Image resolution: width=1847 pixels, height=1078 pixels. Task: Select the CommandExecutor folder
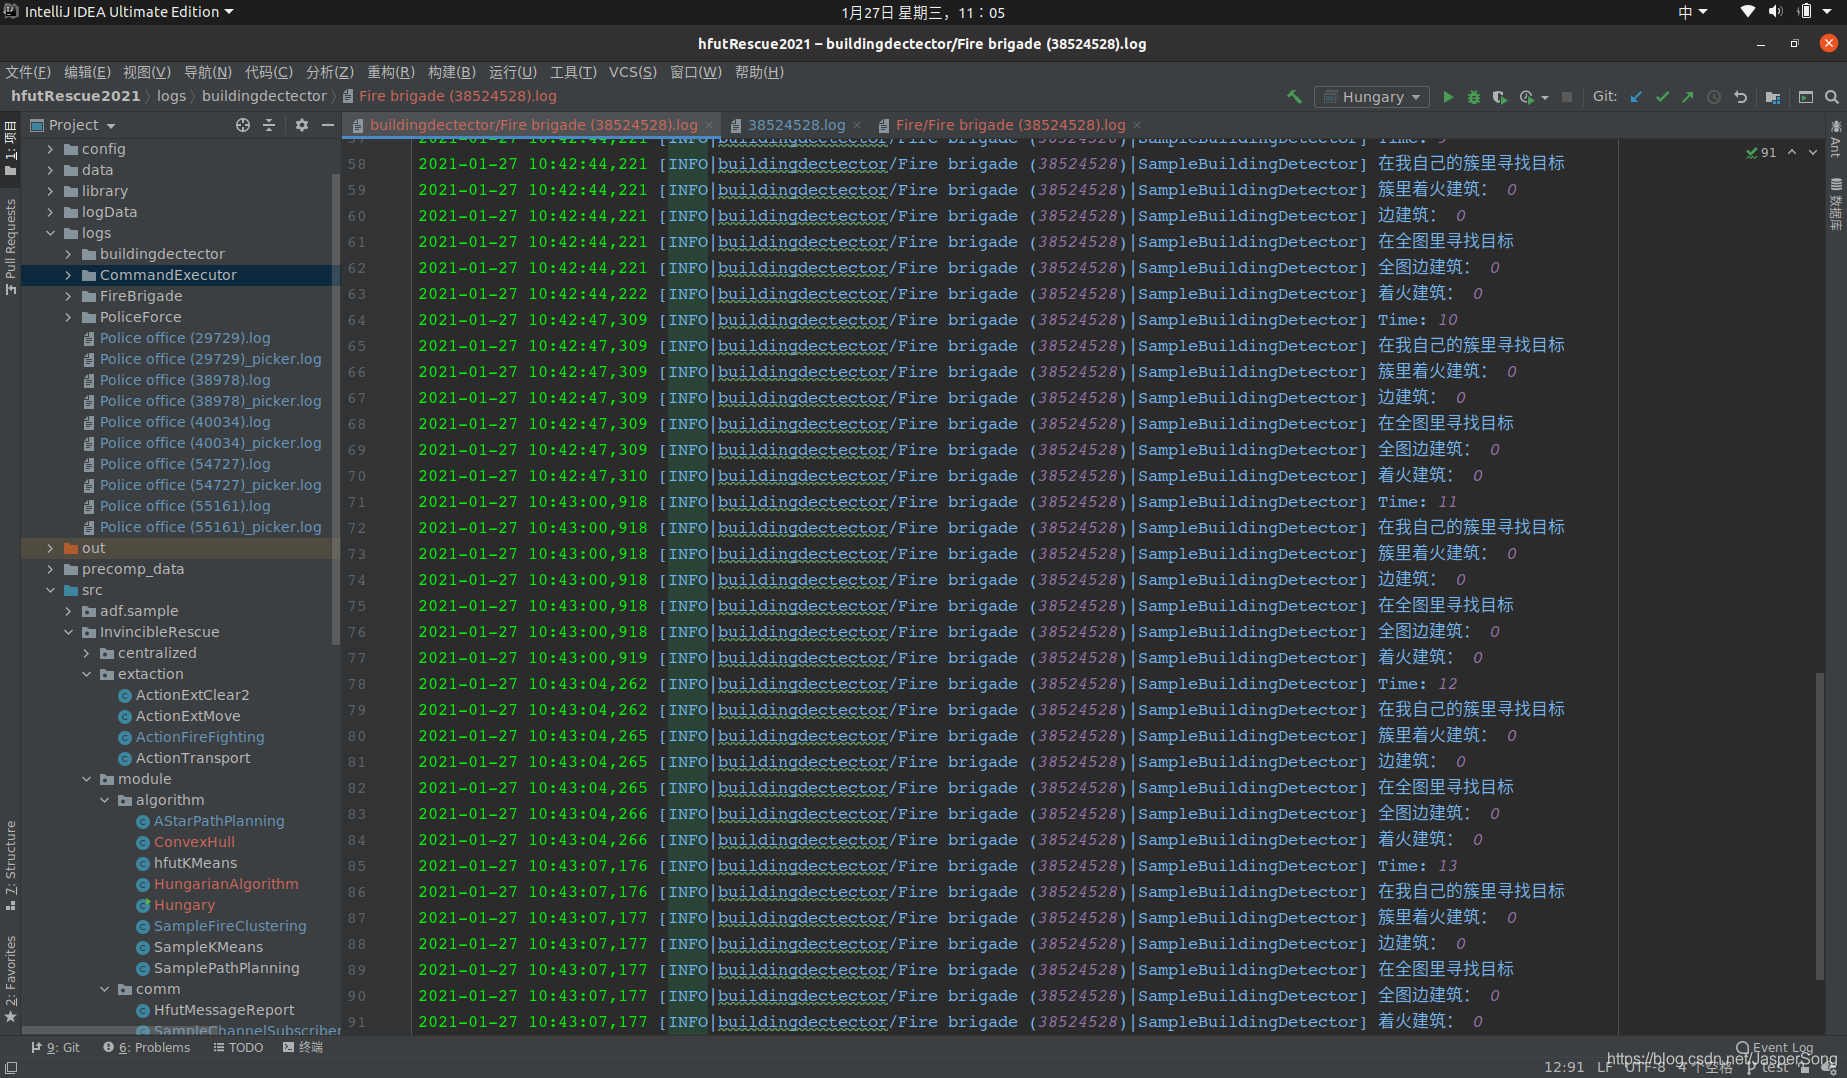point(180,275)
